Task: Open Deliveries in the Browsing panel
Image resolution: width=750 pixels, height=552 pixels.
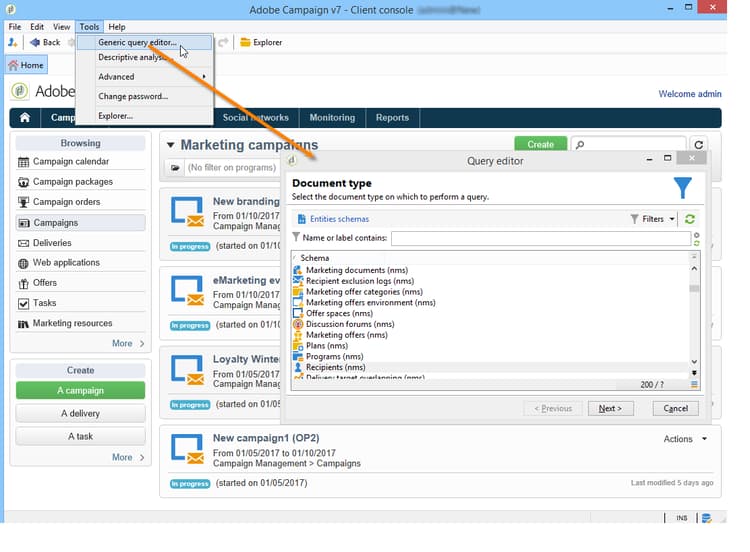Action: (x=80, y=243)
